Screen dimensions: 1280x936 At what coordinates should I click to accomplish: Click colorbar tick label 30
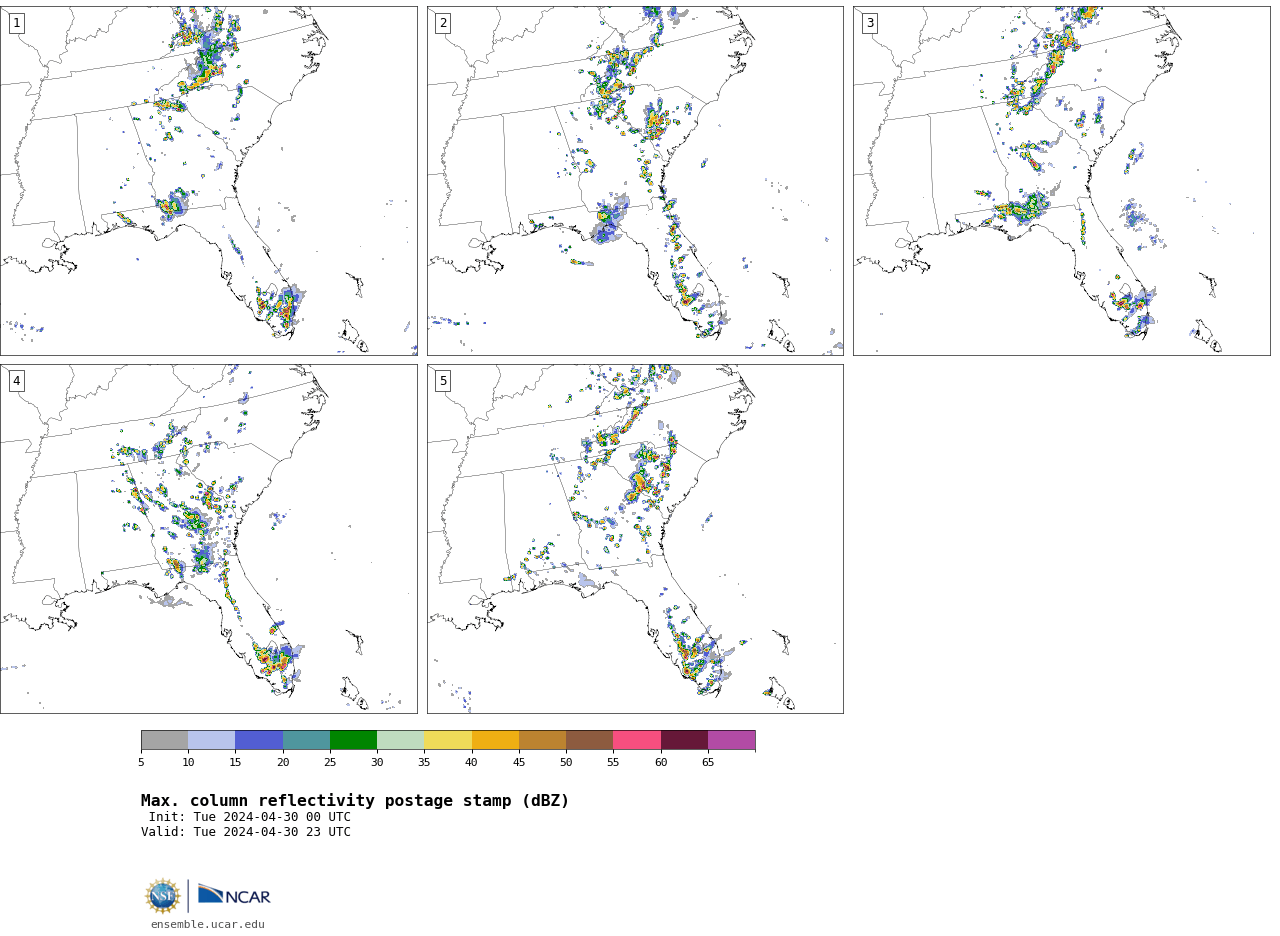point(377,763)
